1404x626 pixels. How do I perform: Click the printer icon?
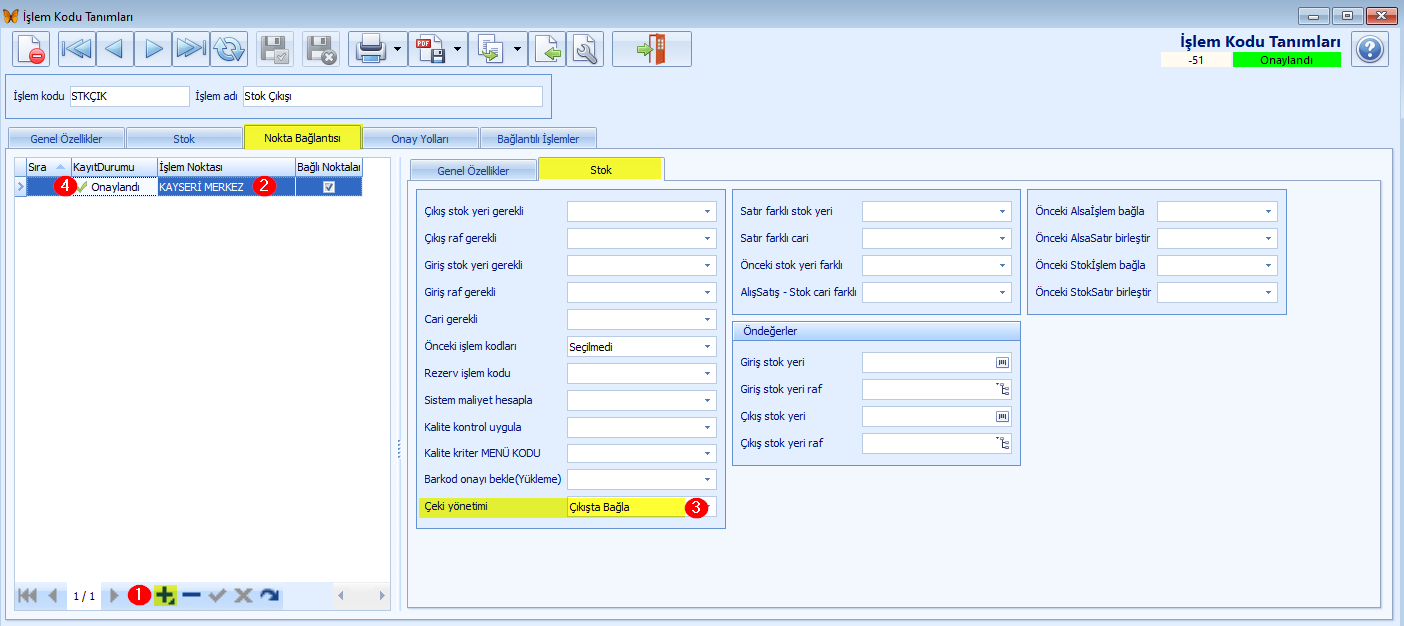370,49
